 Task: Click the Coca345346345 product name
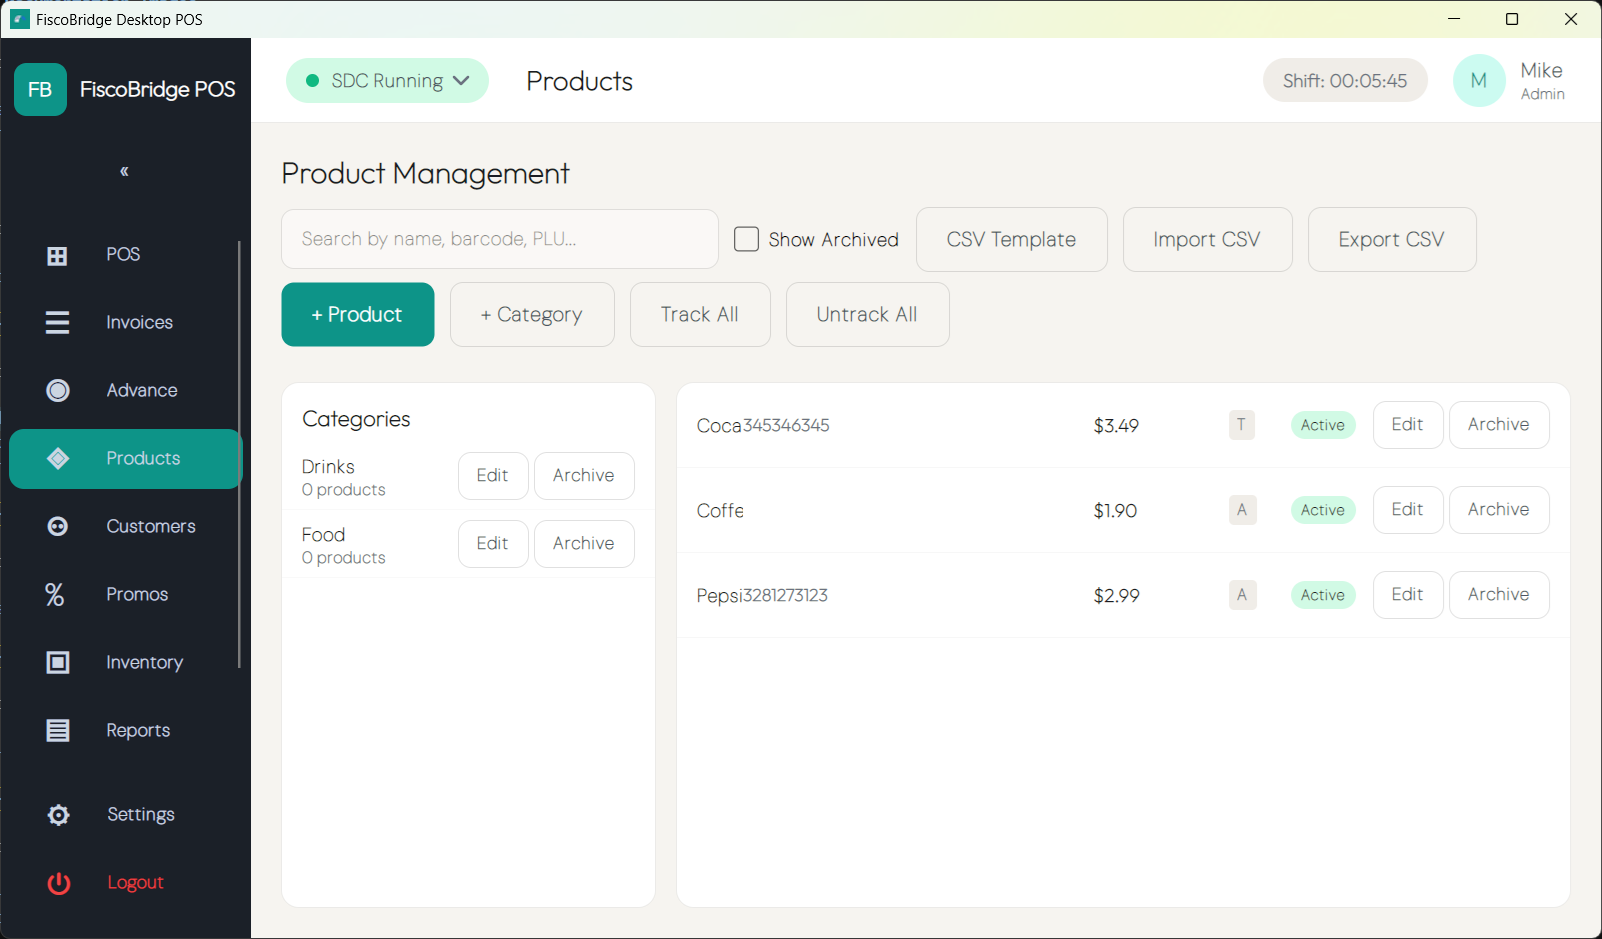763,425
